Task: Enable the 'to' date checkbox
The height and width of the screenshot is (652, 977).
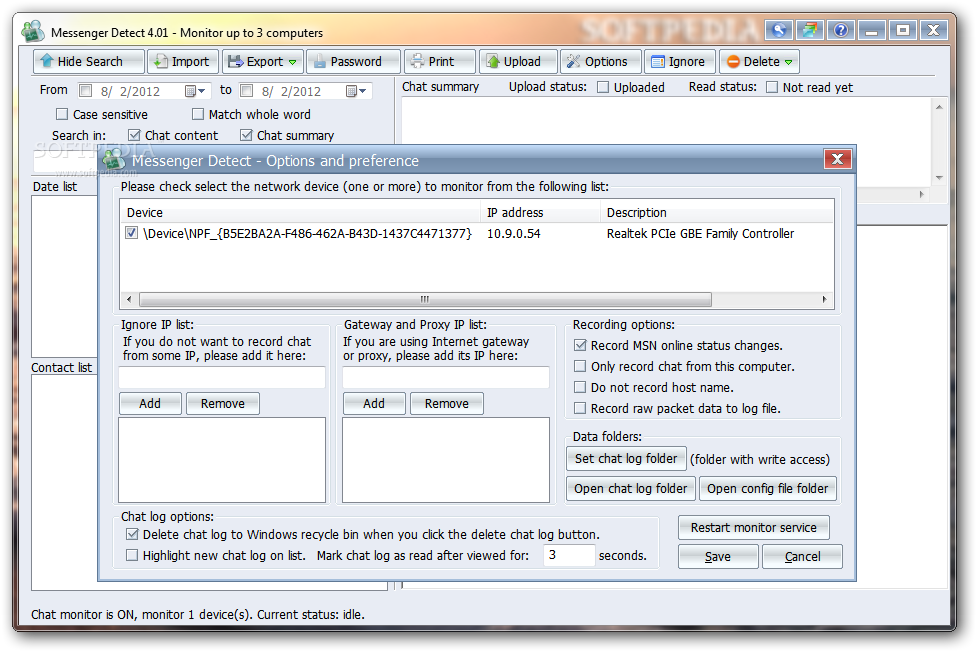Action: [x=247, y=91]
